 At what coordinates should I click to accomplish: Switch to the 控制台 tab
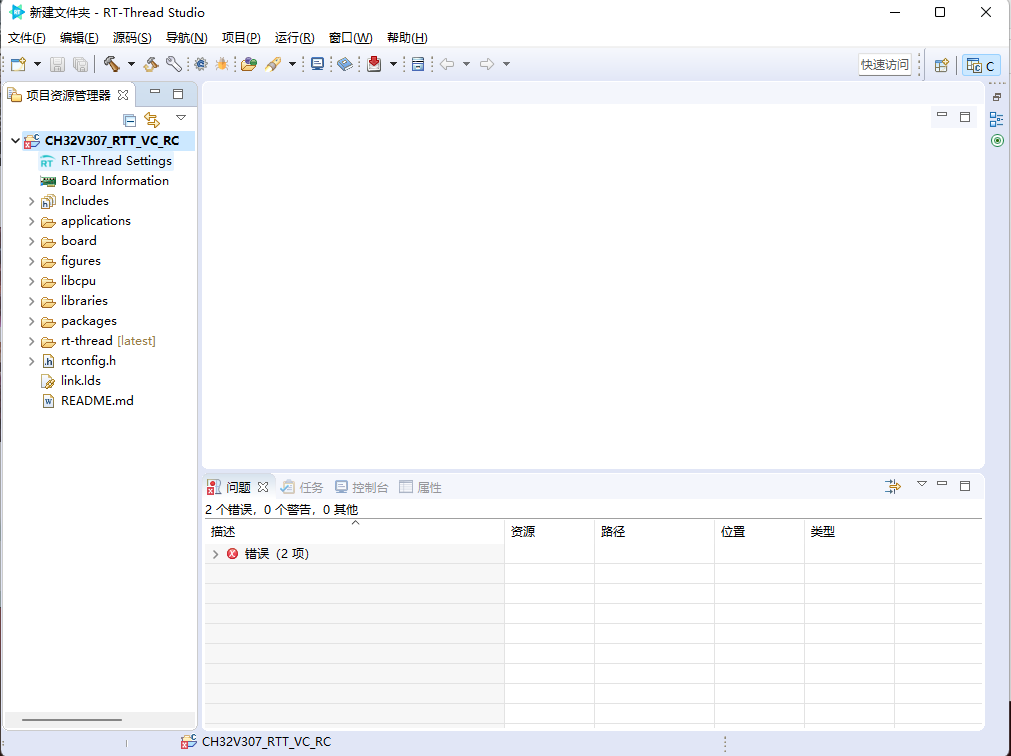tap(362, 488)
